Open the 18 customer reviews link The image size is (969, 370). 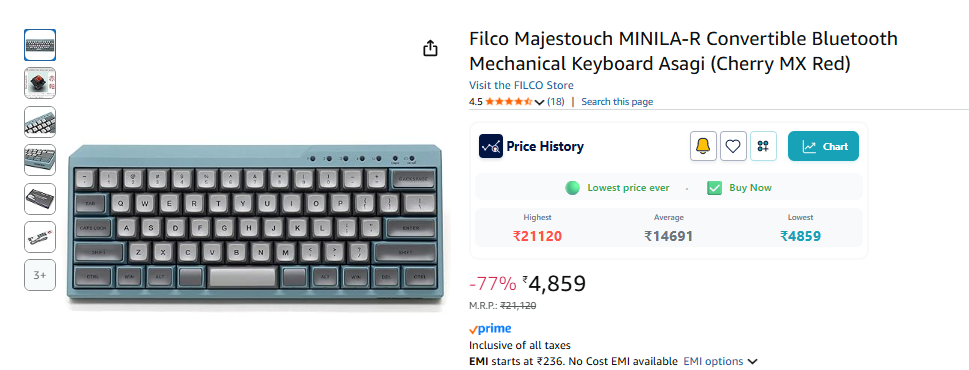(556, 102)
